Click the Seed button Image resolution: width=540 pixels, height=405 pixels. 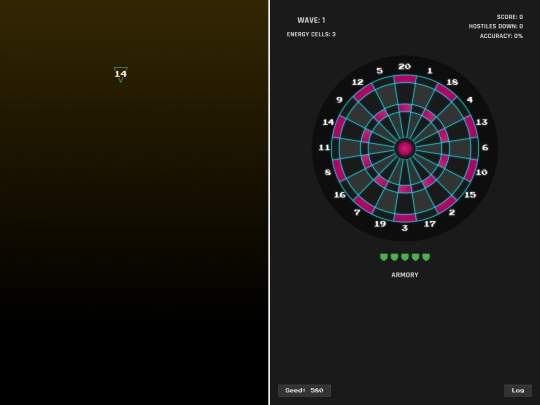[304, 391]
